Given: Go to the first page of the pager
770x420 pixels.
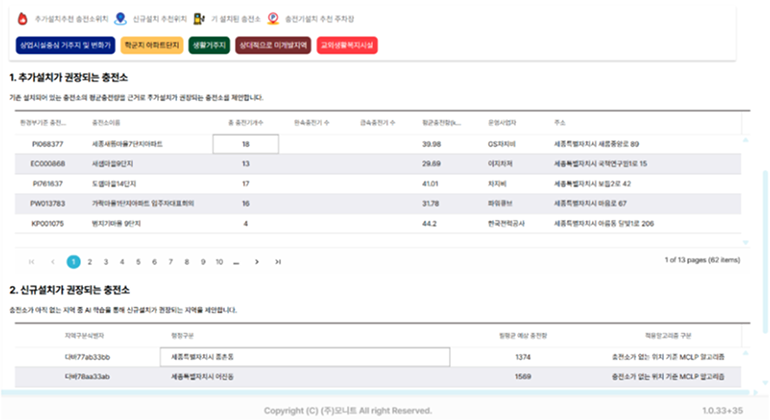Looking at the screenshot, I should point(30,261).
